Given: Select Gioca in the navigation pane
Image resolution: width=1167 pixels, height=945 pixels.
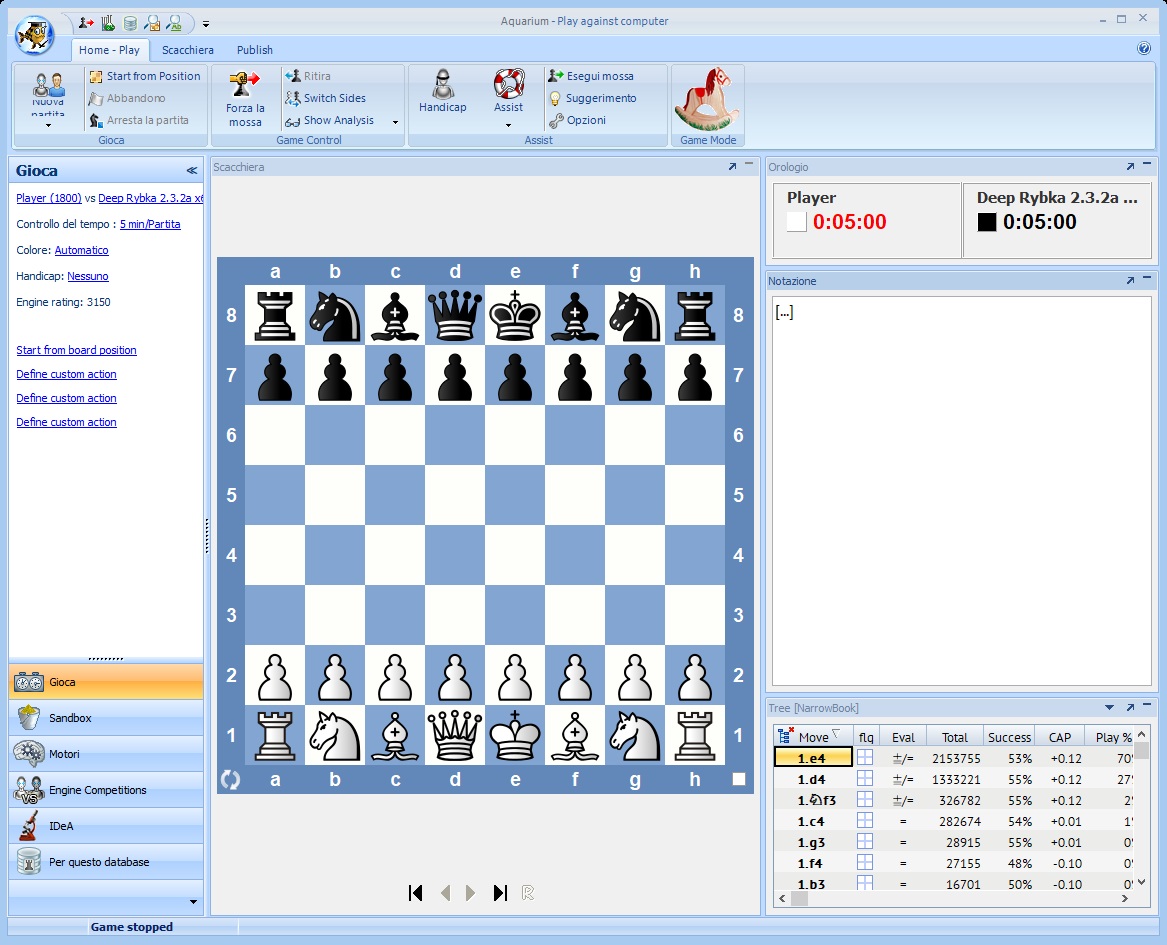Looking at the screenshot, I should coord(106,682).
